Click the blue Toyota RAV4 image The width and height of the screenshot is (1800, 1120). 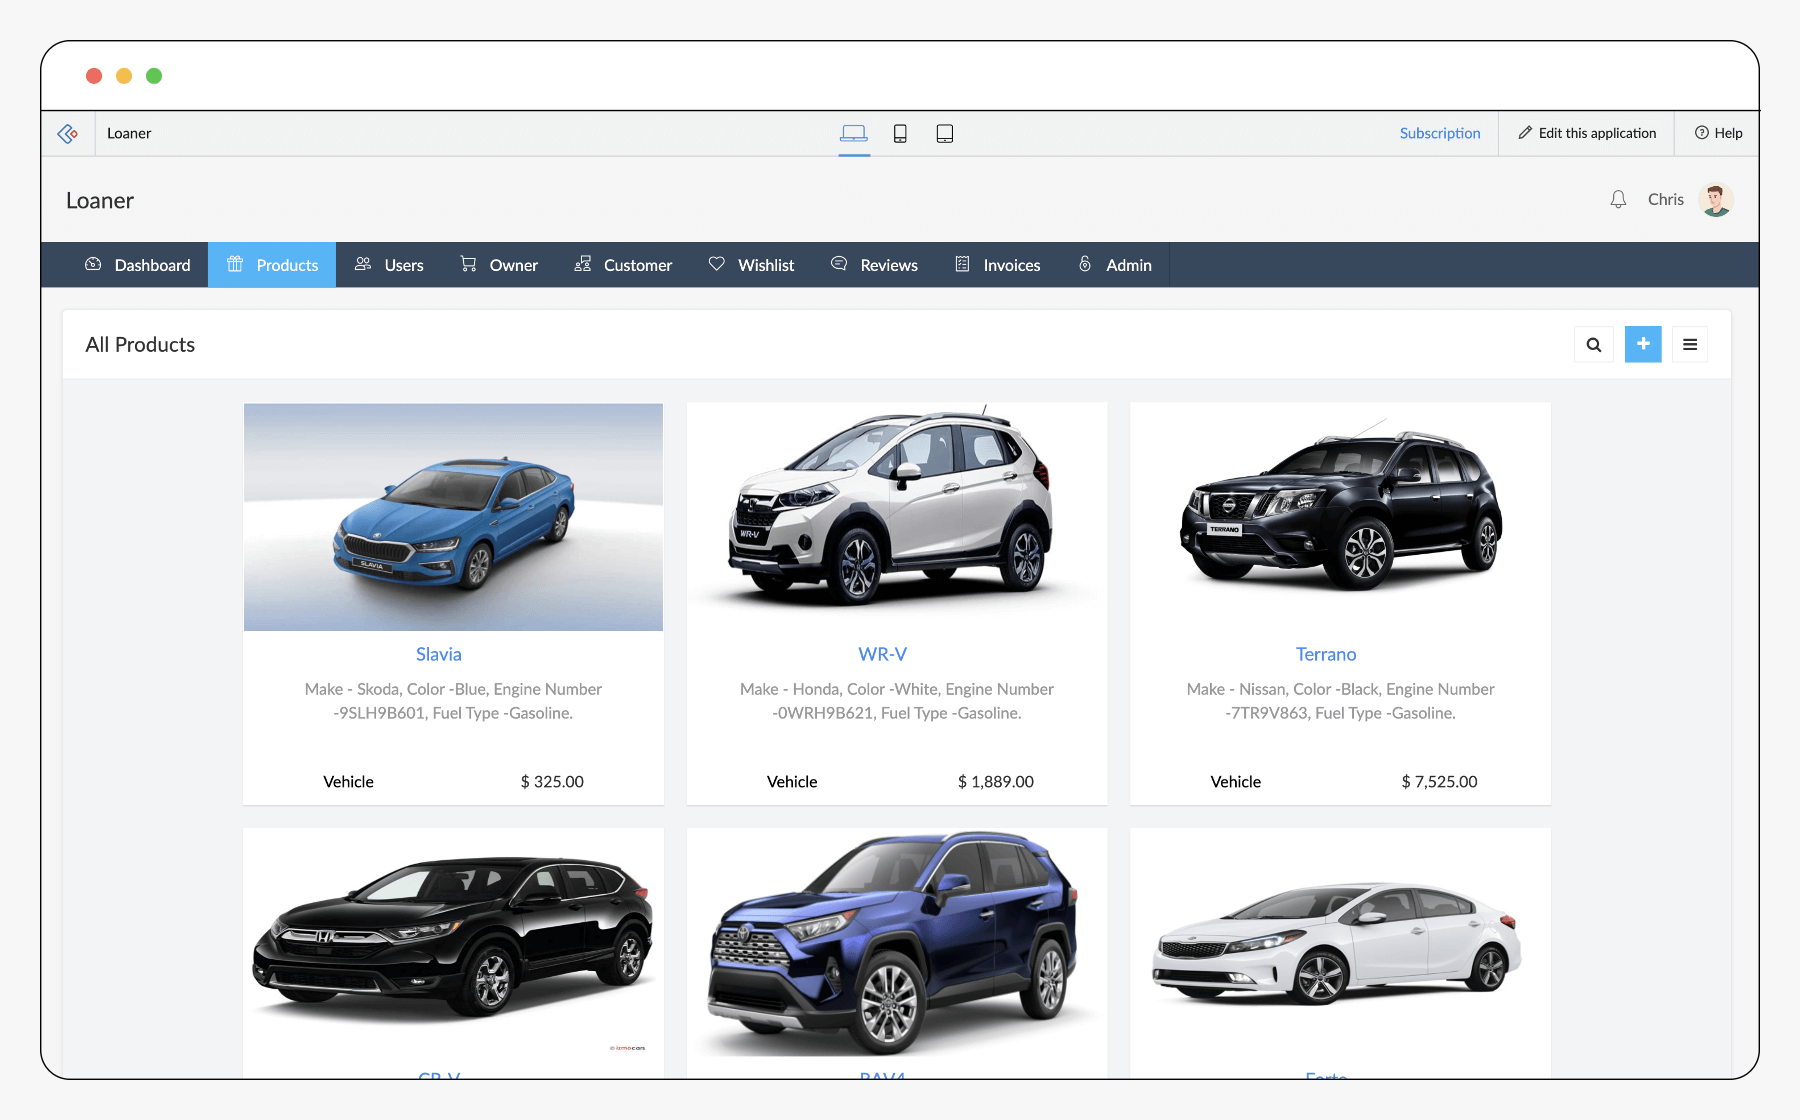click(897, 943)
